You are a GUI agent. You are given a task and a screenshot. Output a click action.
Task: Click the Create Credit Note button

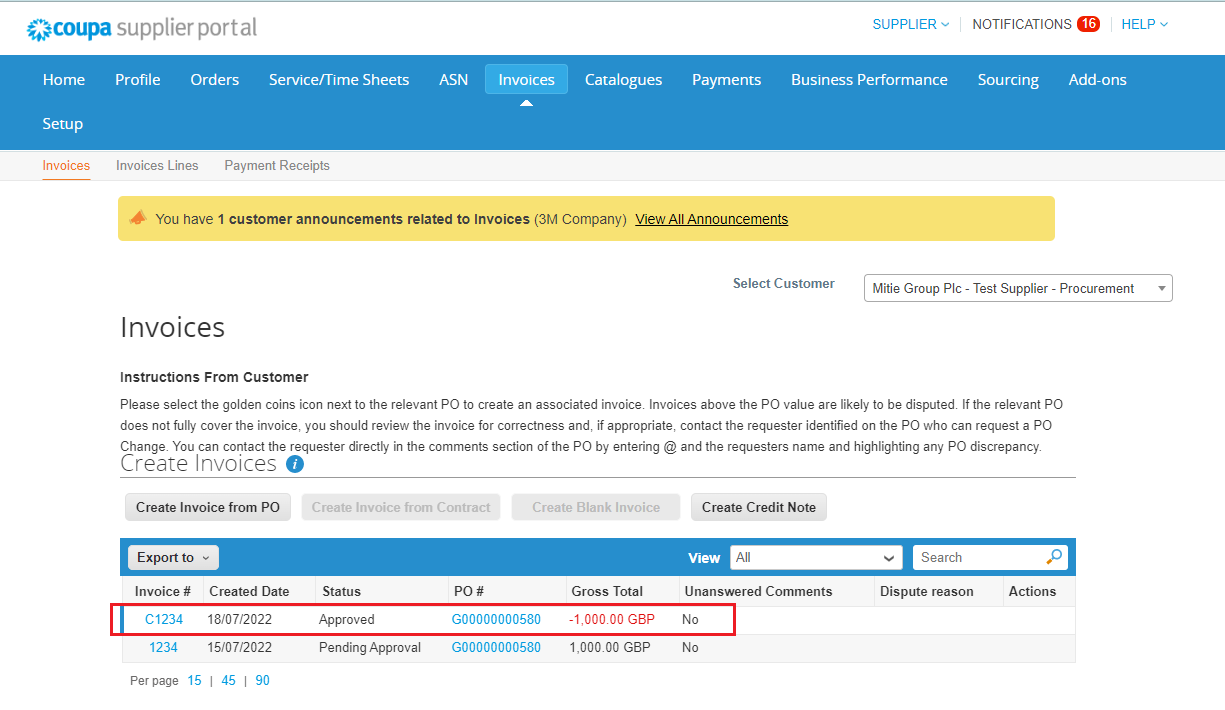click(759, 507)
